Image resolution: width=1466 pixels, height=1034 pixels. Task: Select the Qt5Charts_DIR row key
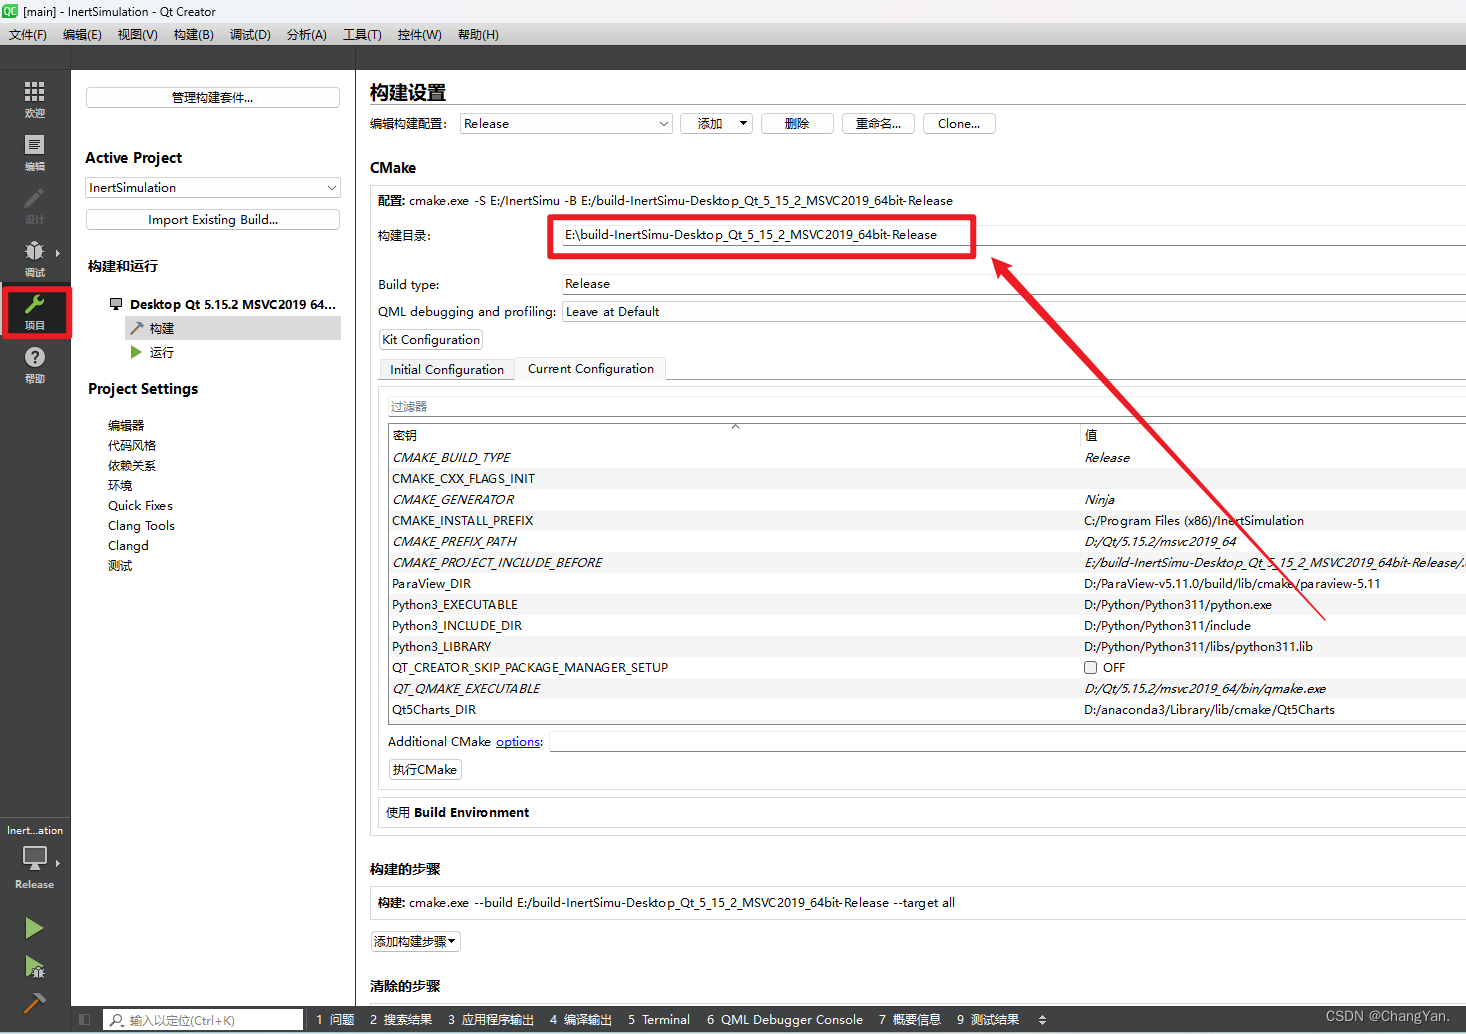point(434,709)
